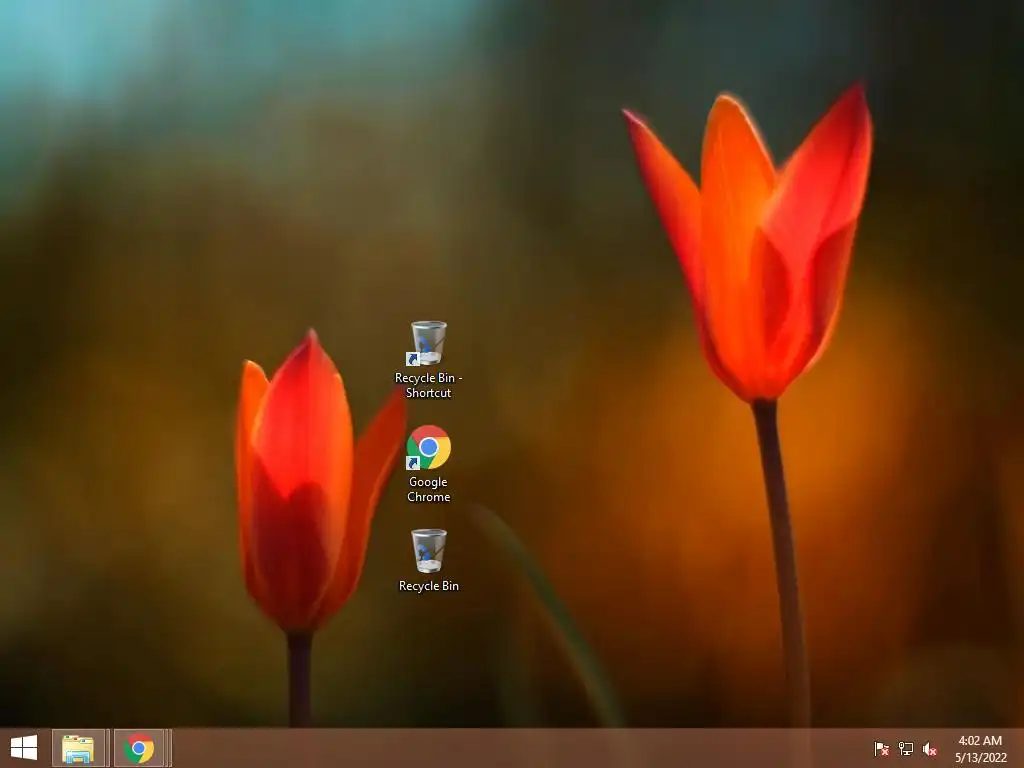Open the clock showing 4:02 AM

point(980,748)
